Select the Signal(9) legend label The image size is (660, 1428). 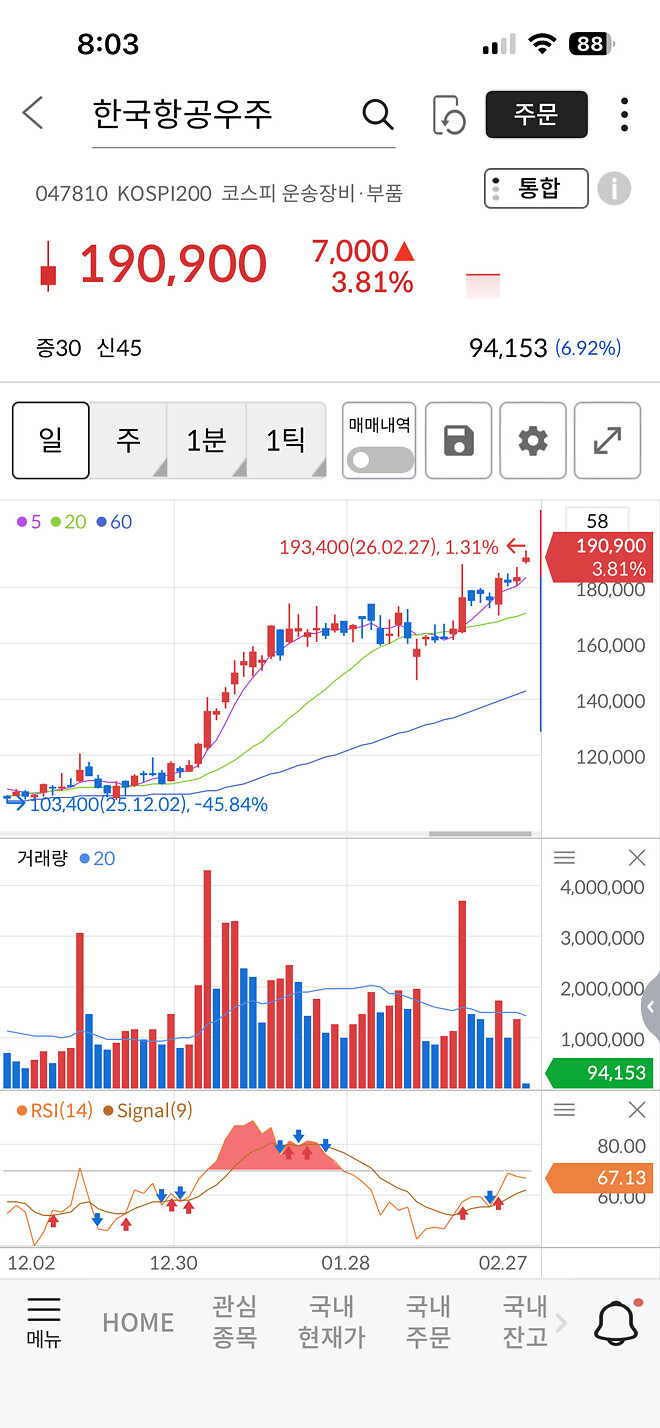(x=147, y=1110)
